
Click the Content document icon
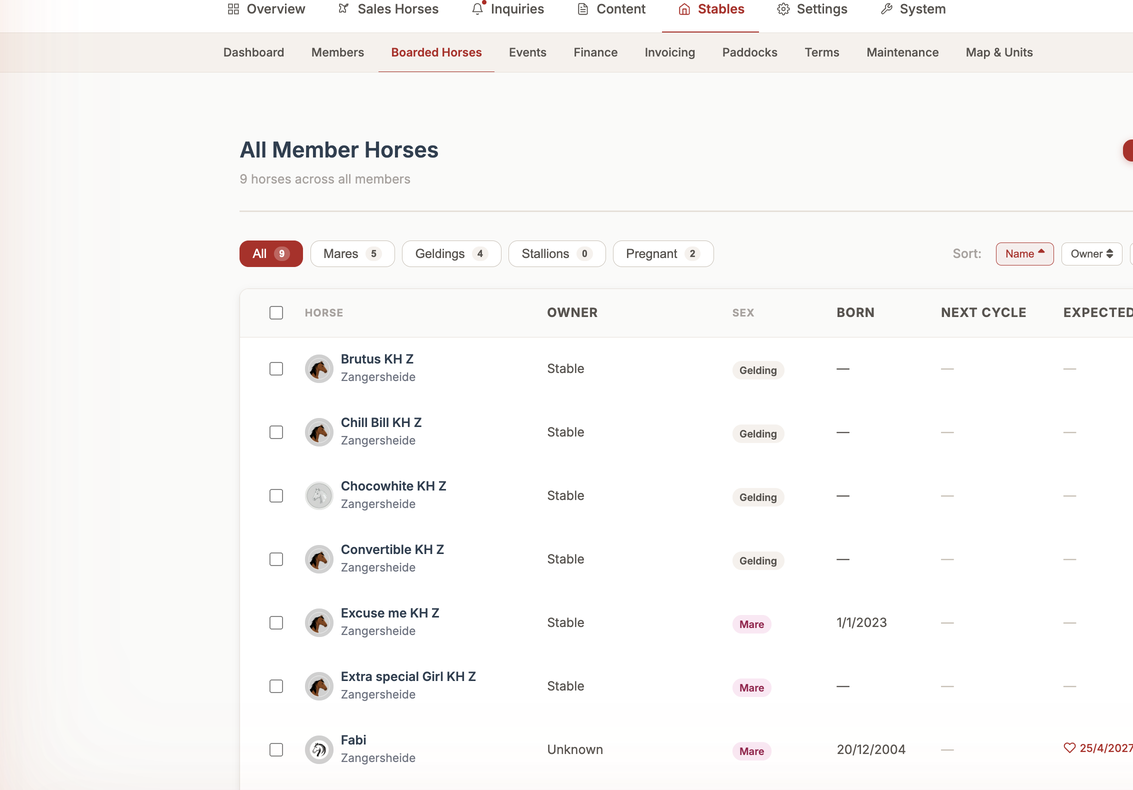pos(582,9)
